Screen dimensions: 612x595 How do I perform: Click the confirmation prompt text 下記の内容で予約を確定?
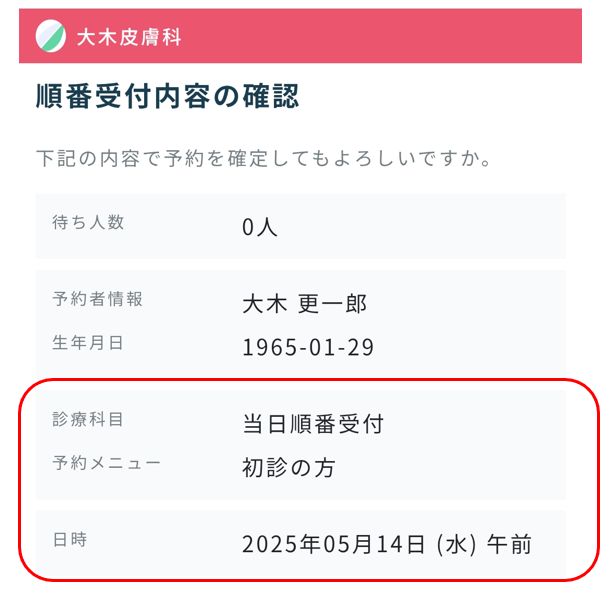click(x=153, y=158)
